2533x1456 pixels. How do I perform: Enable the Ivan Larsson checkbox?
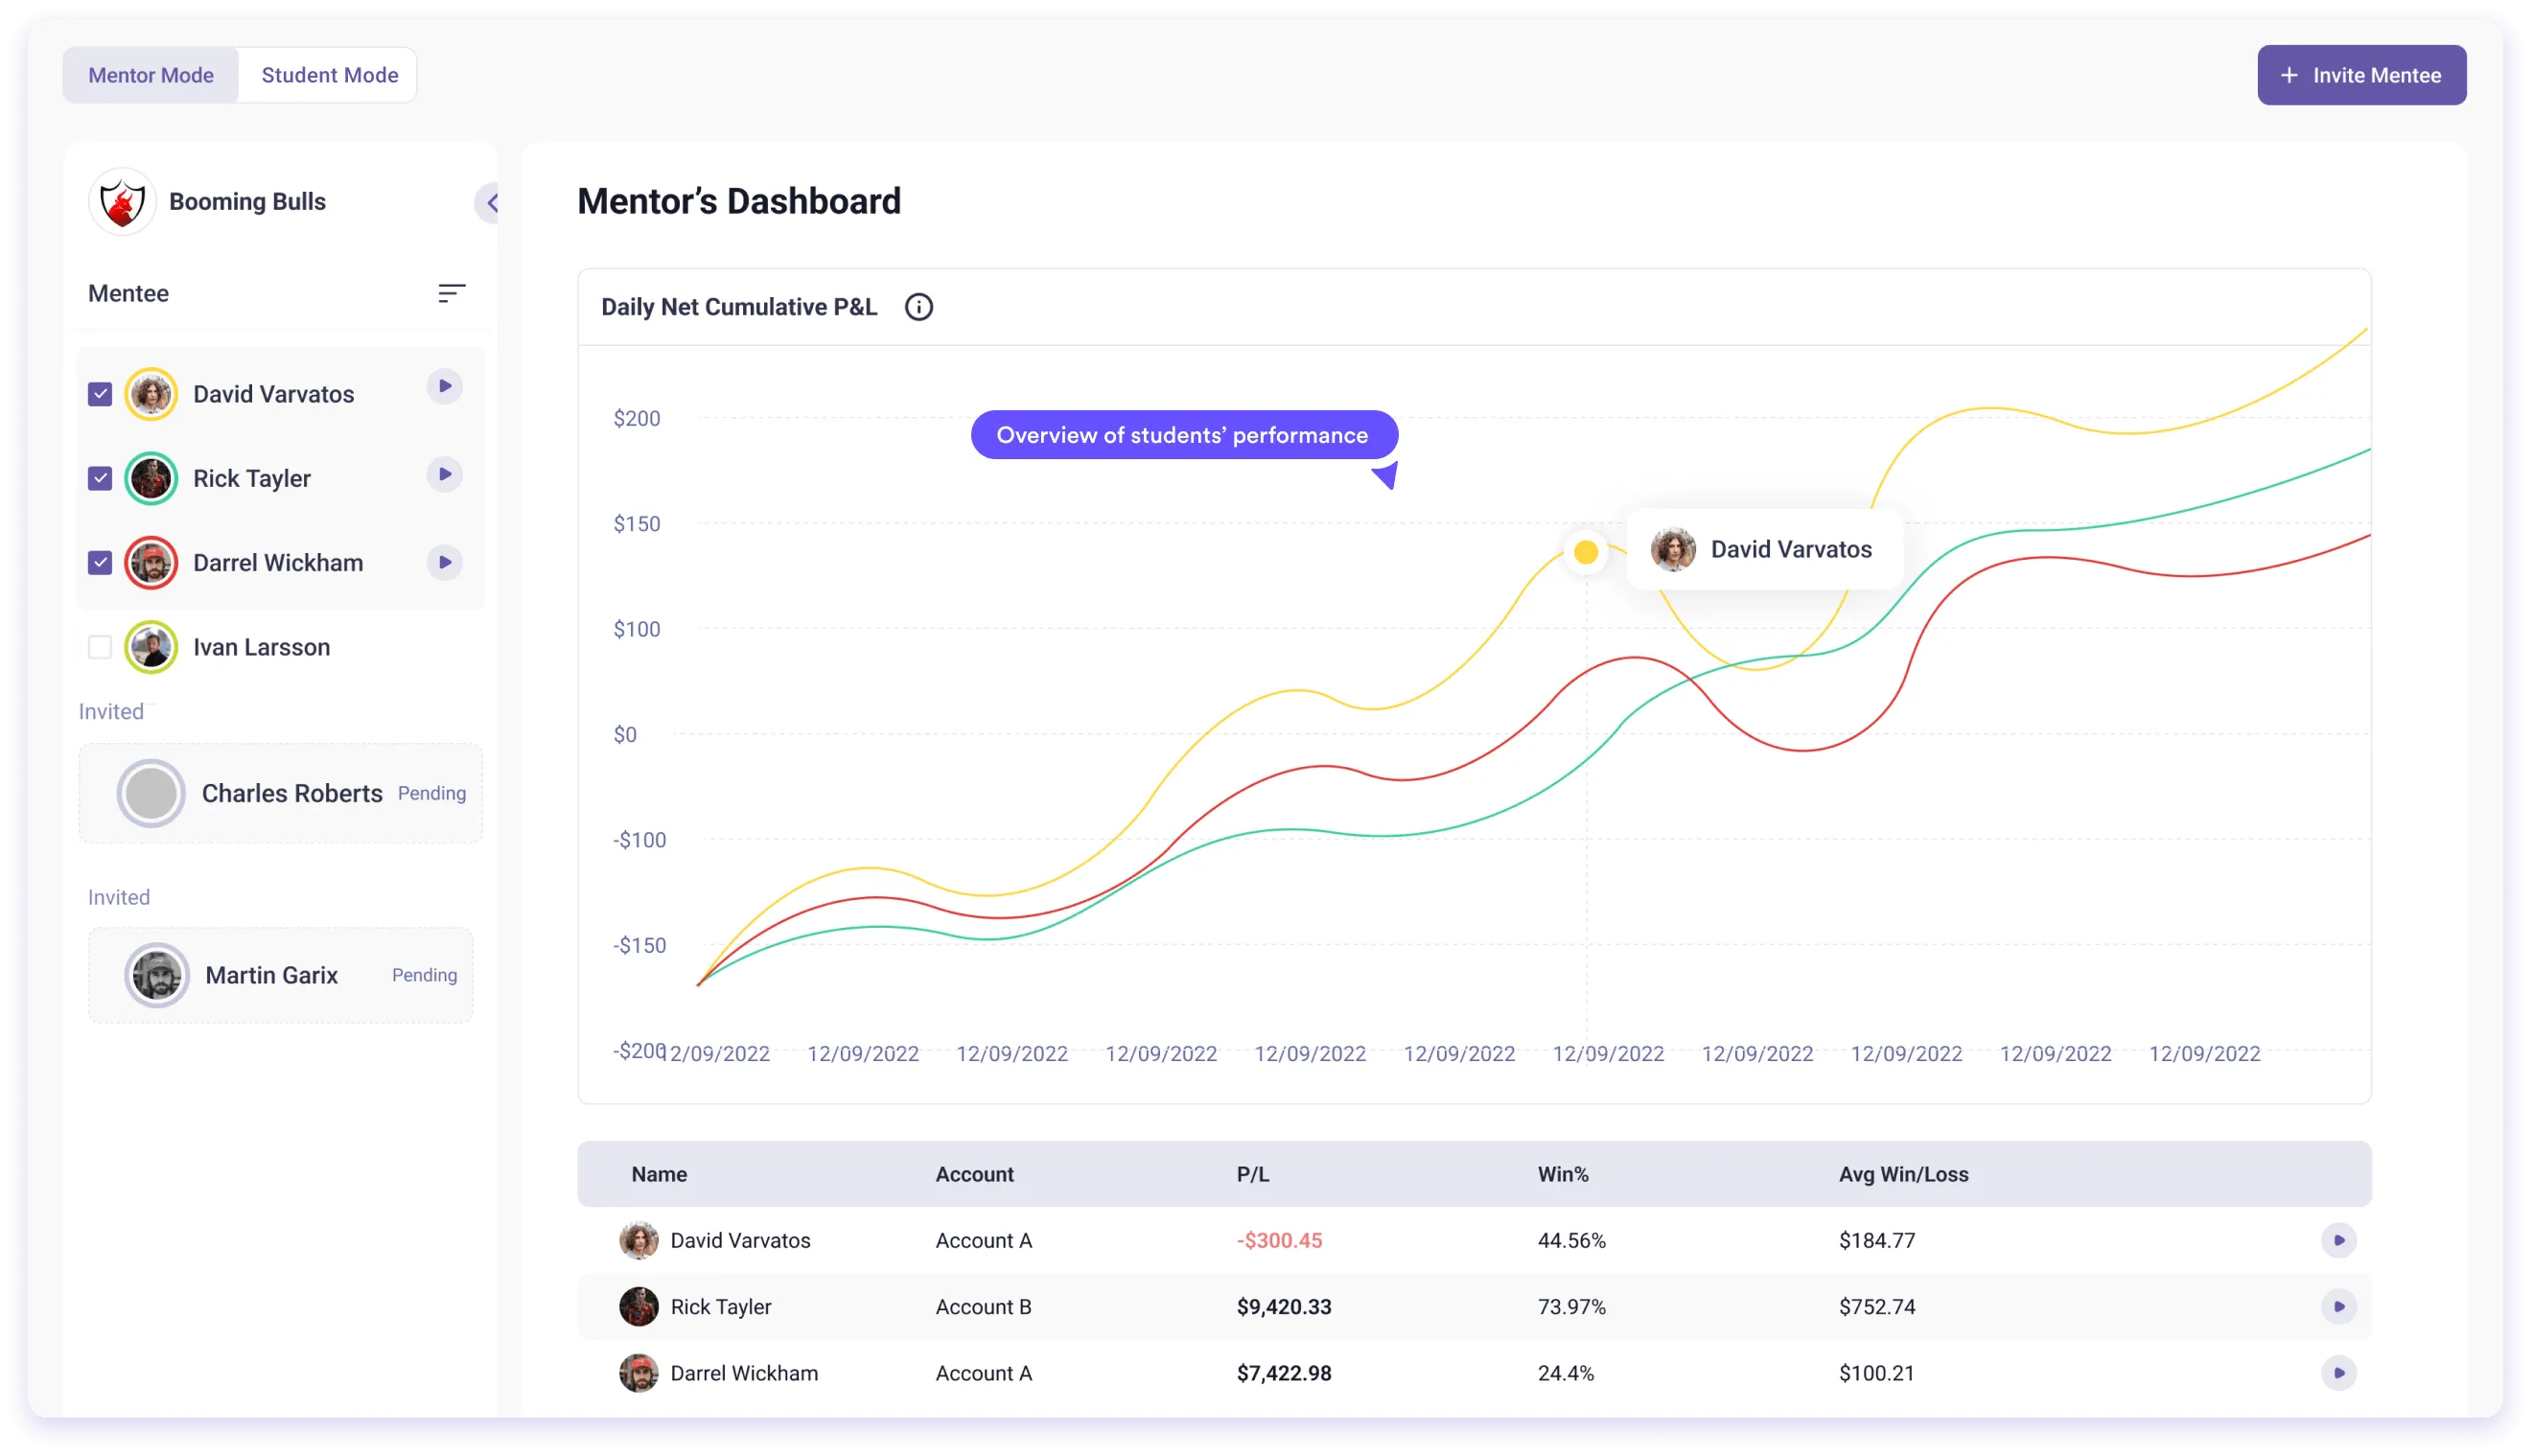coord(100,647)
